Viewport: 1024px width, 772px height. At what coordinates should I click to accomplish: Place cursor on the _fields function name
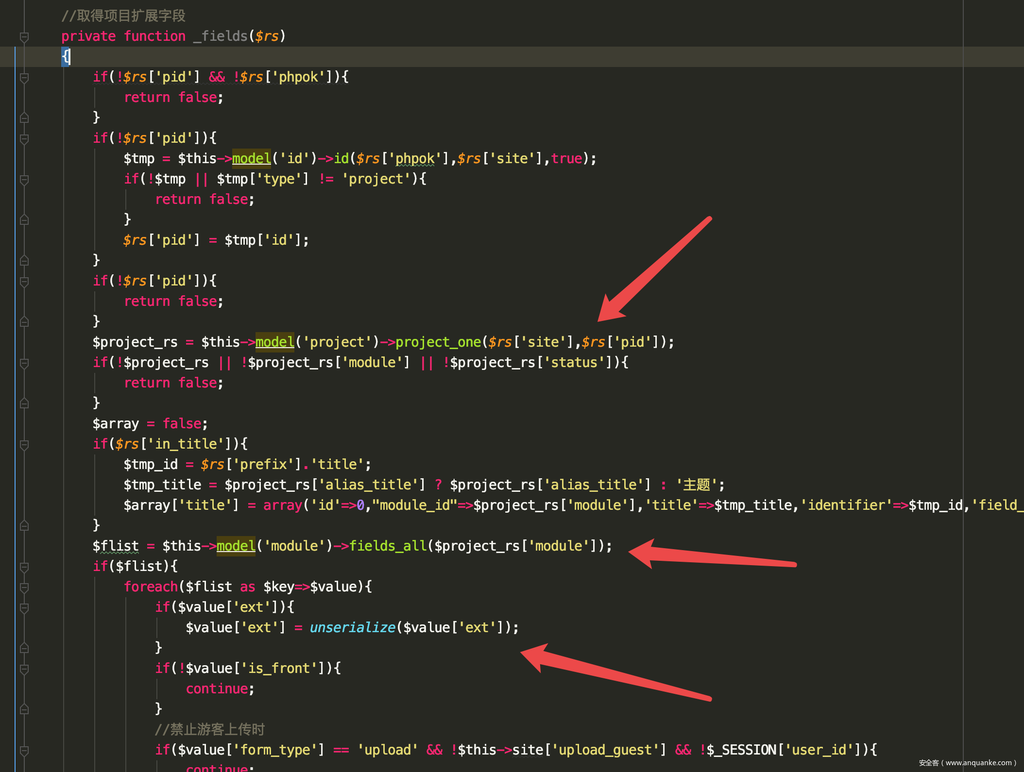220,36
